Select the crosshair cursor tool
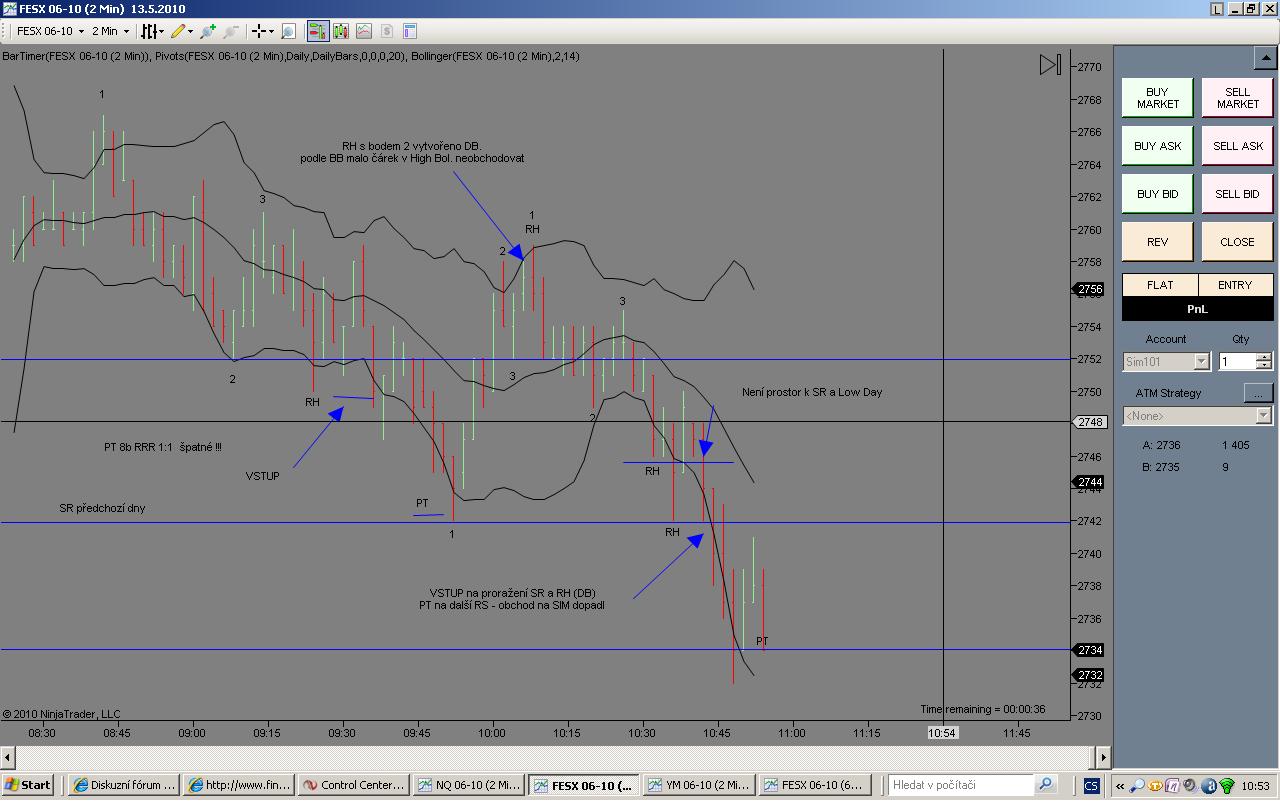Screen dimensions: 1280x802 [x=258, y=32]
